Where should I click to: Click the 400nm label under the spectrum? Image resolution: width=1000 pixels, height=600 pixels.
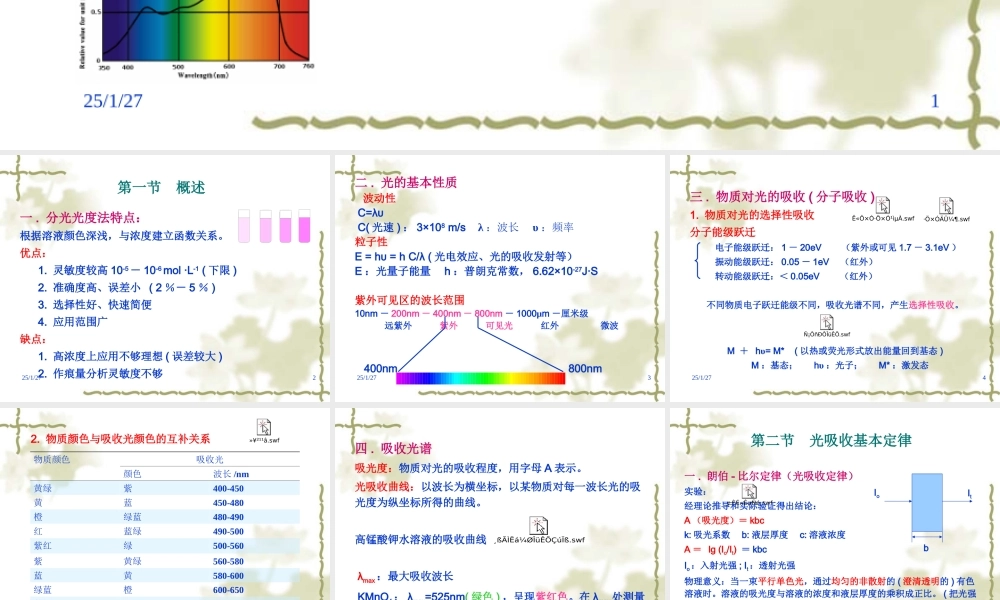point(380,368)
